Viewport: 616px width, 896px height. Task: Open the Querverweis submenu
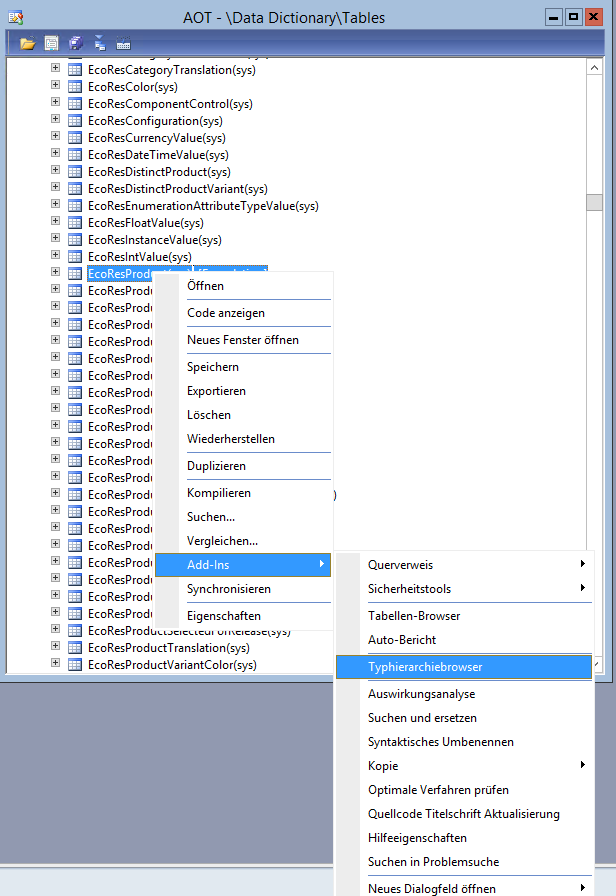coord(464,565)
